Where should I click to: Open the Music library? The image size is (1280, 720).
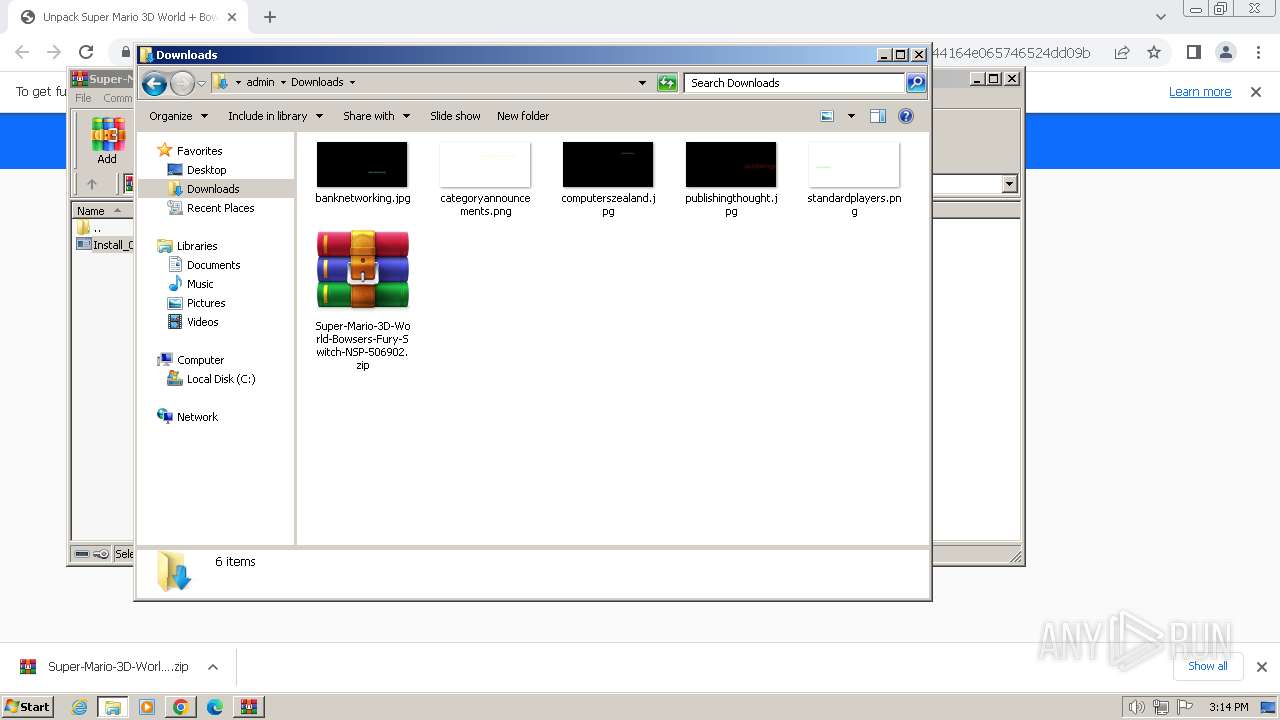click(x=200, y=284)
